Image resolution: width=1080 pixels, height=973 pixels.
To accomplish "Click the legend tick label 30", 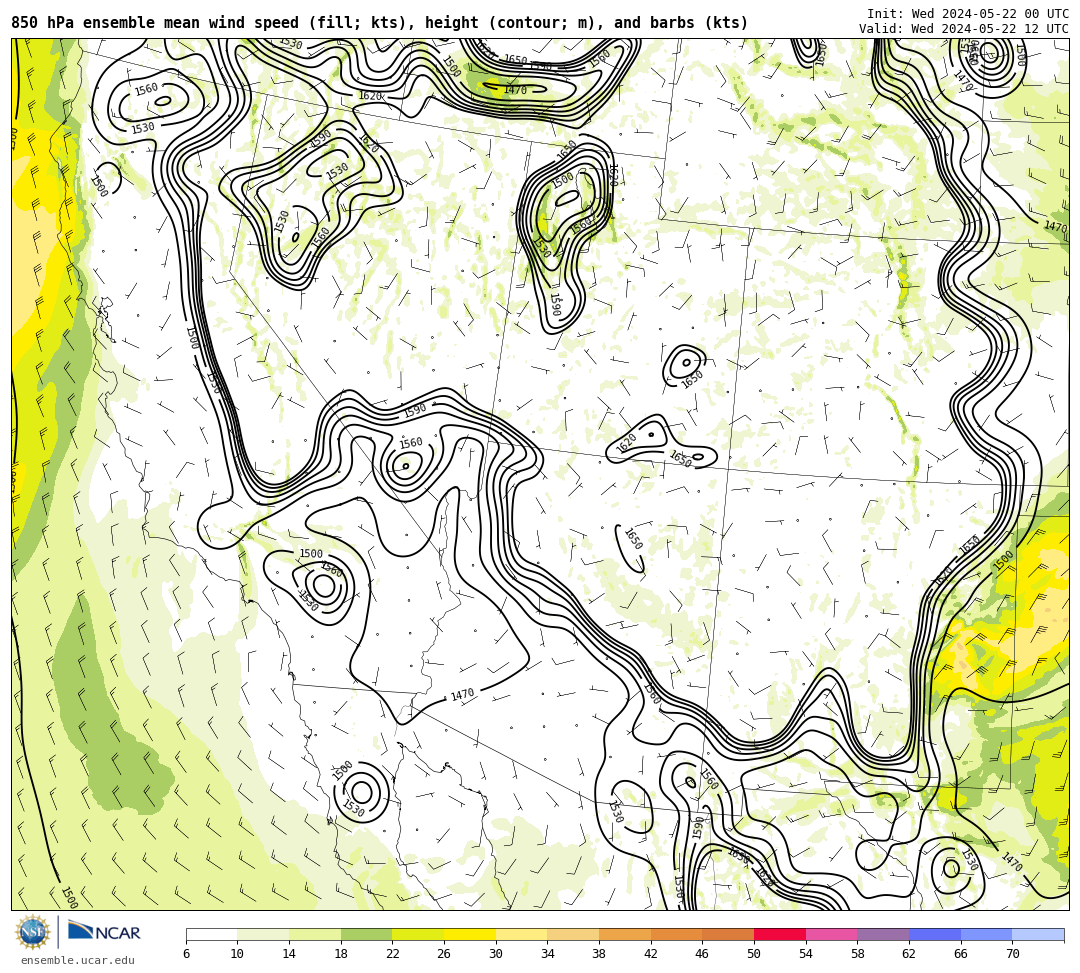I will [496, 954].
